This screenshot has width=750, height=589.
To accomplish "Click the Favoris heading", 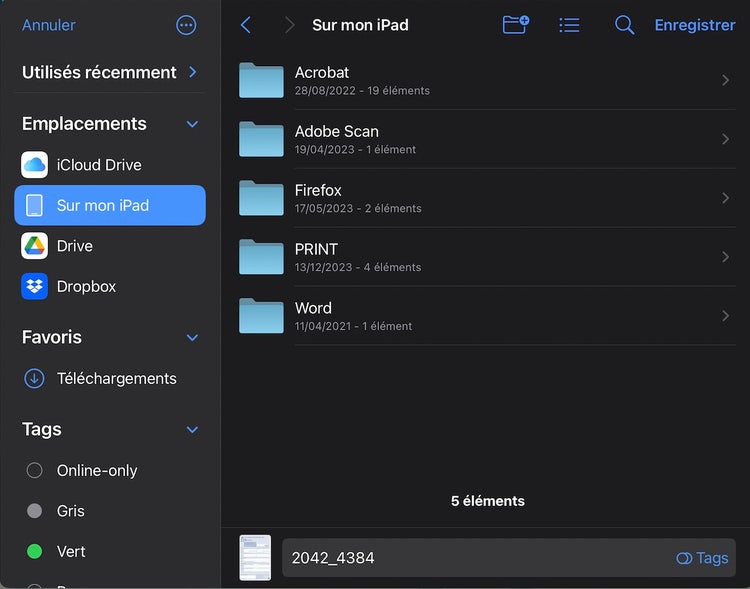I will [52, 337].
